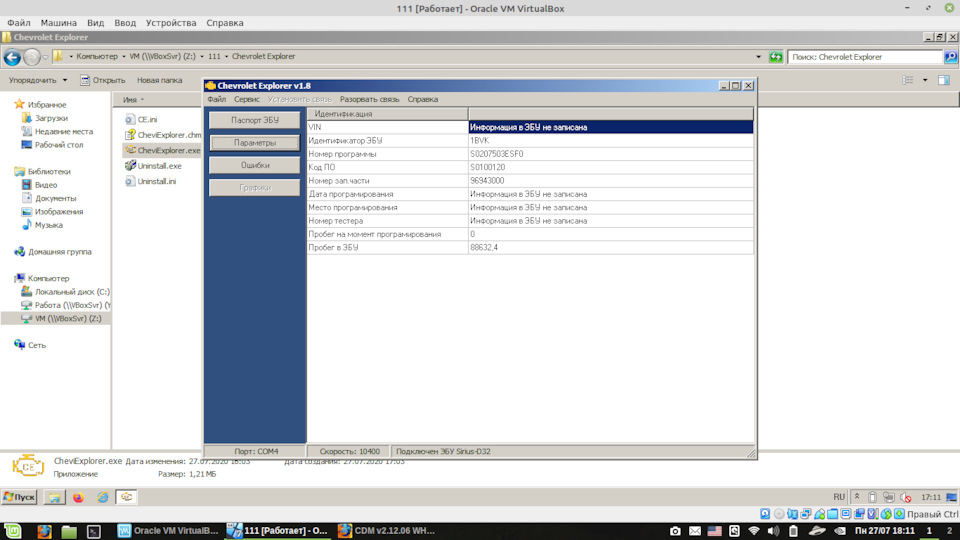The width and height of the screenshot is (960, 540).
Task: Open Справка menu in Chevrolet Explorer v1.8
Action: [422, 99]
